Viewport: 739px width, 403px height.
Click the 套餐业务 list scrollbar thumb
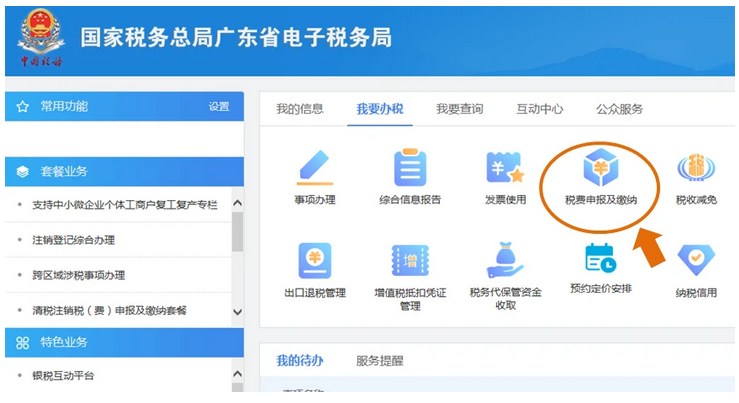click(238, 231)
